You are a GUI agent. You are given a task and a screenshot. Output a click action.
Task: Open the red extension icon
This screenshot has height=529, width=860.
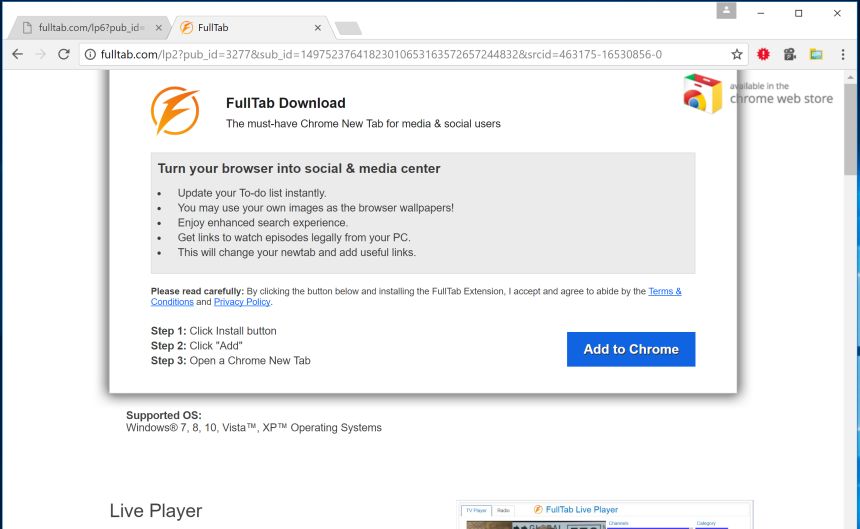[x=764, y=54]
